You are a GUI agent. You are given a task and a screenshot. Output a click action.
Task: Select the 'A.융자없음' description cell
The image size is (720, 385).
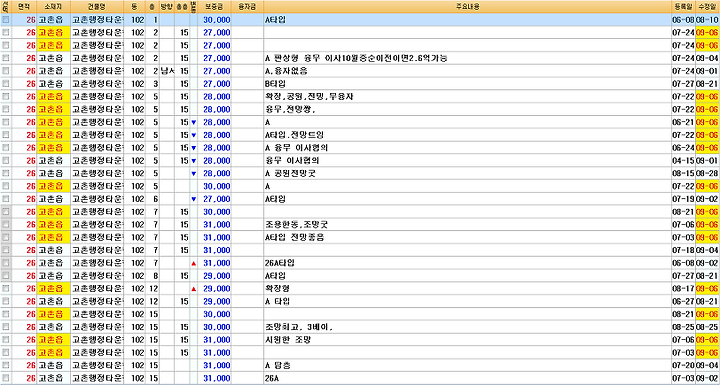point(467,71)
